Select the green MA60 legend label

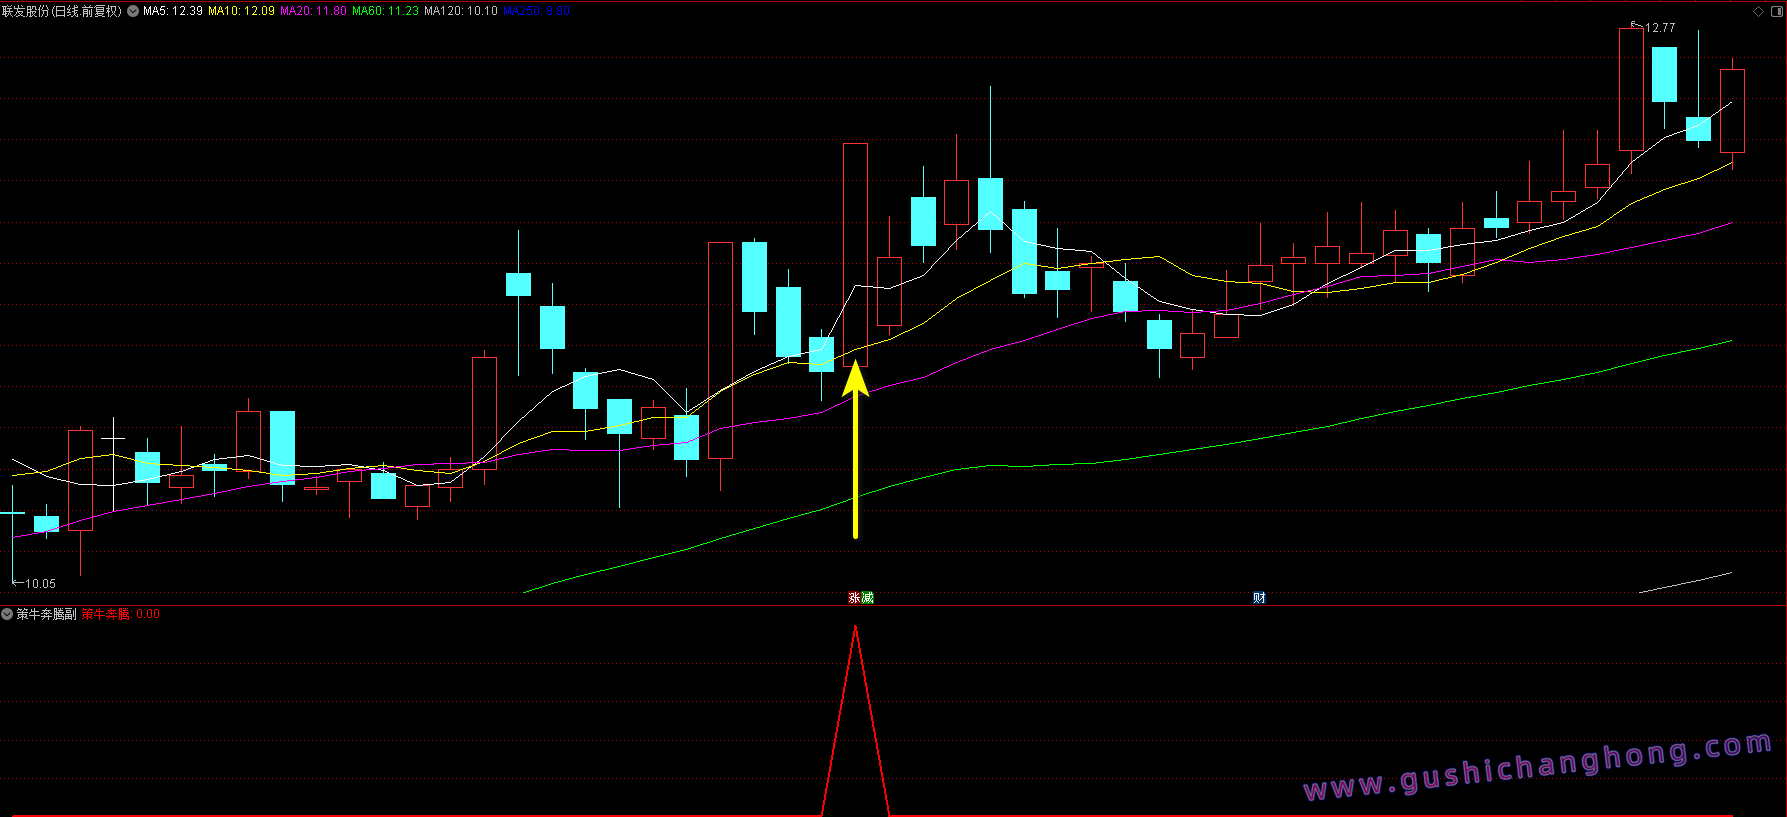(x=385, y=11)
